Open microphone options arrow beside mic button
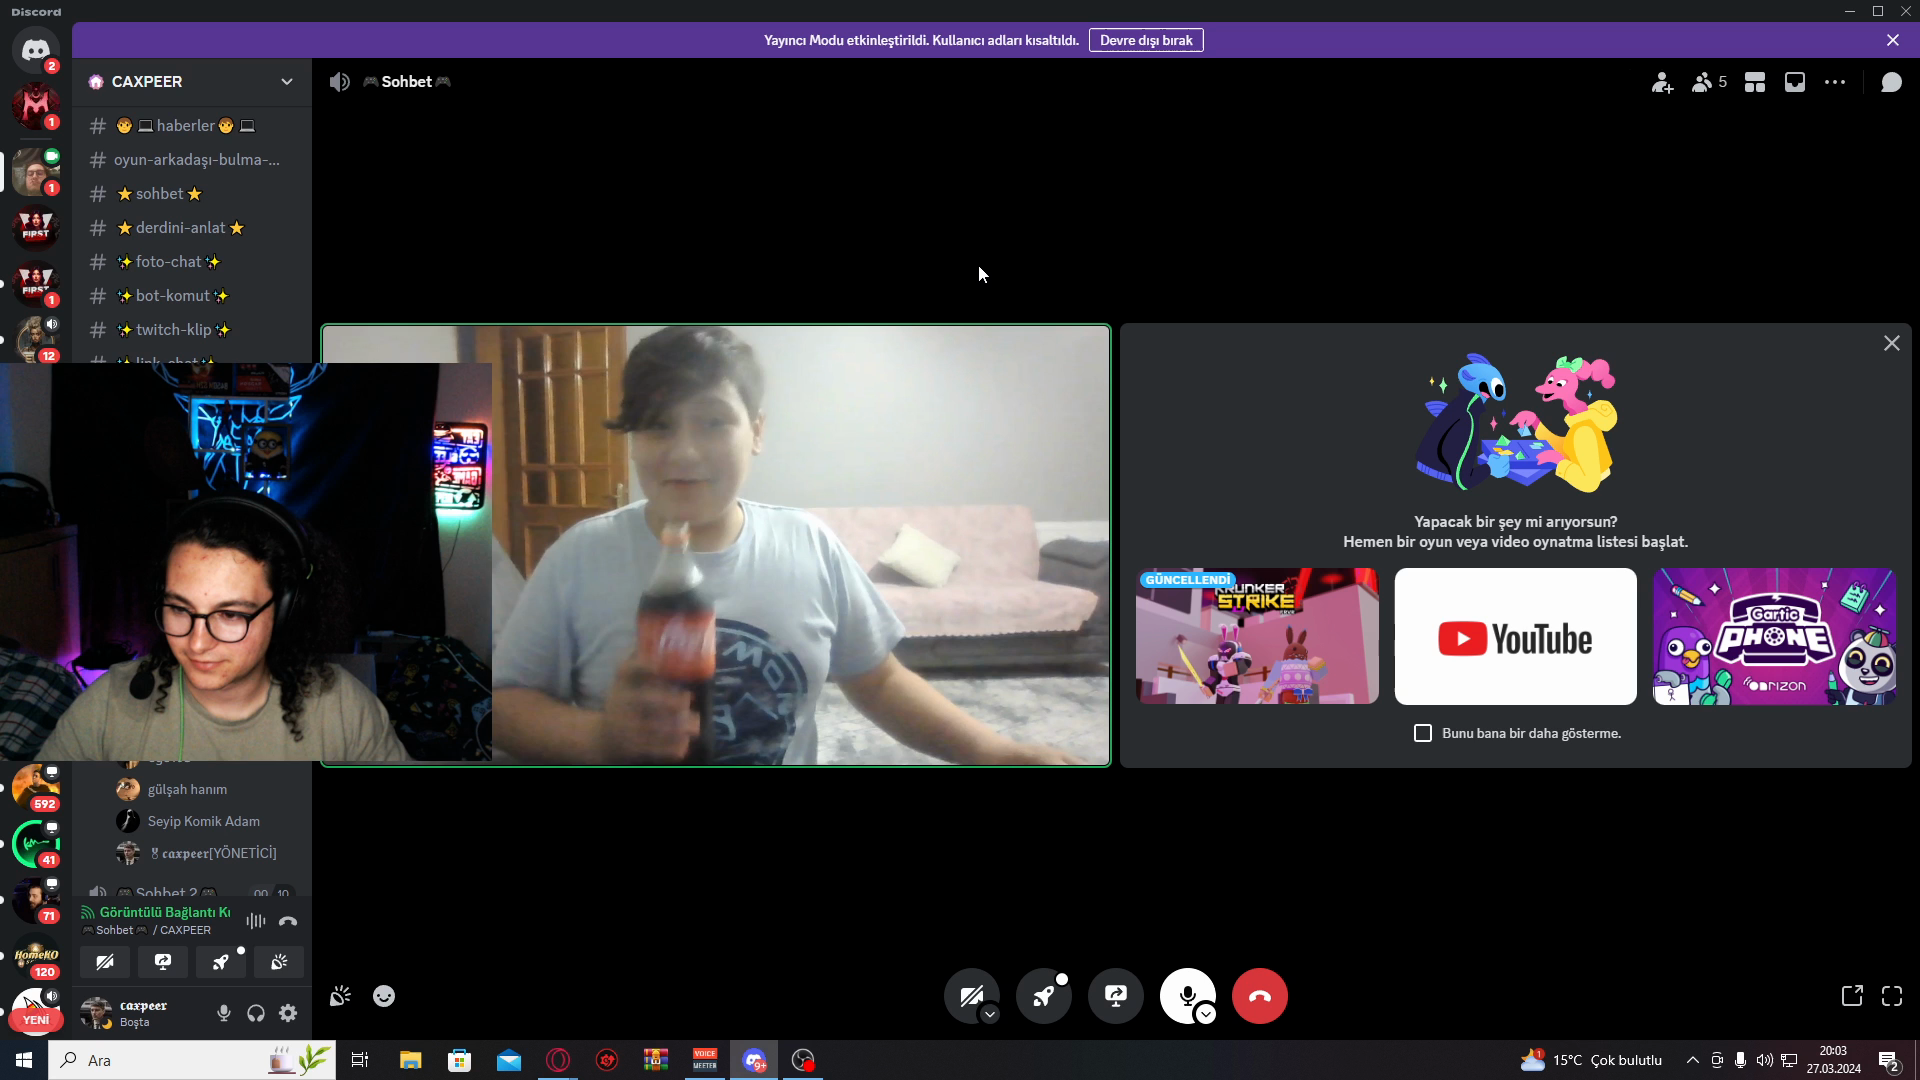The height and width of the screenshot is (1080, 1920). [x=1206, y=1014]
